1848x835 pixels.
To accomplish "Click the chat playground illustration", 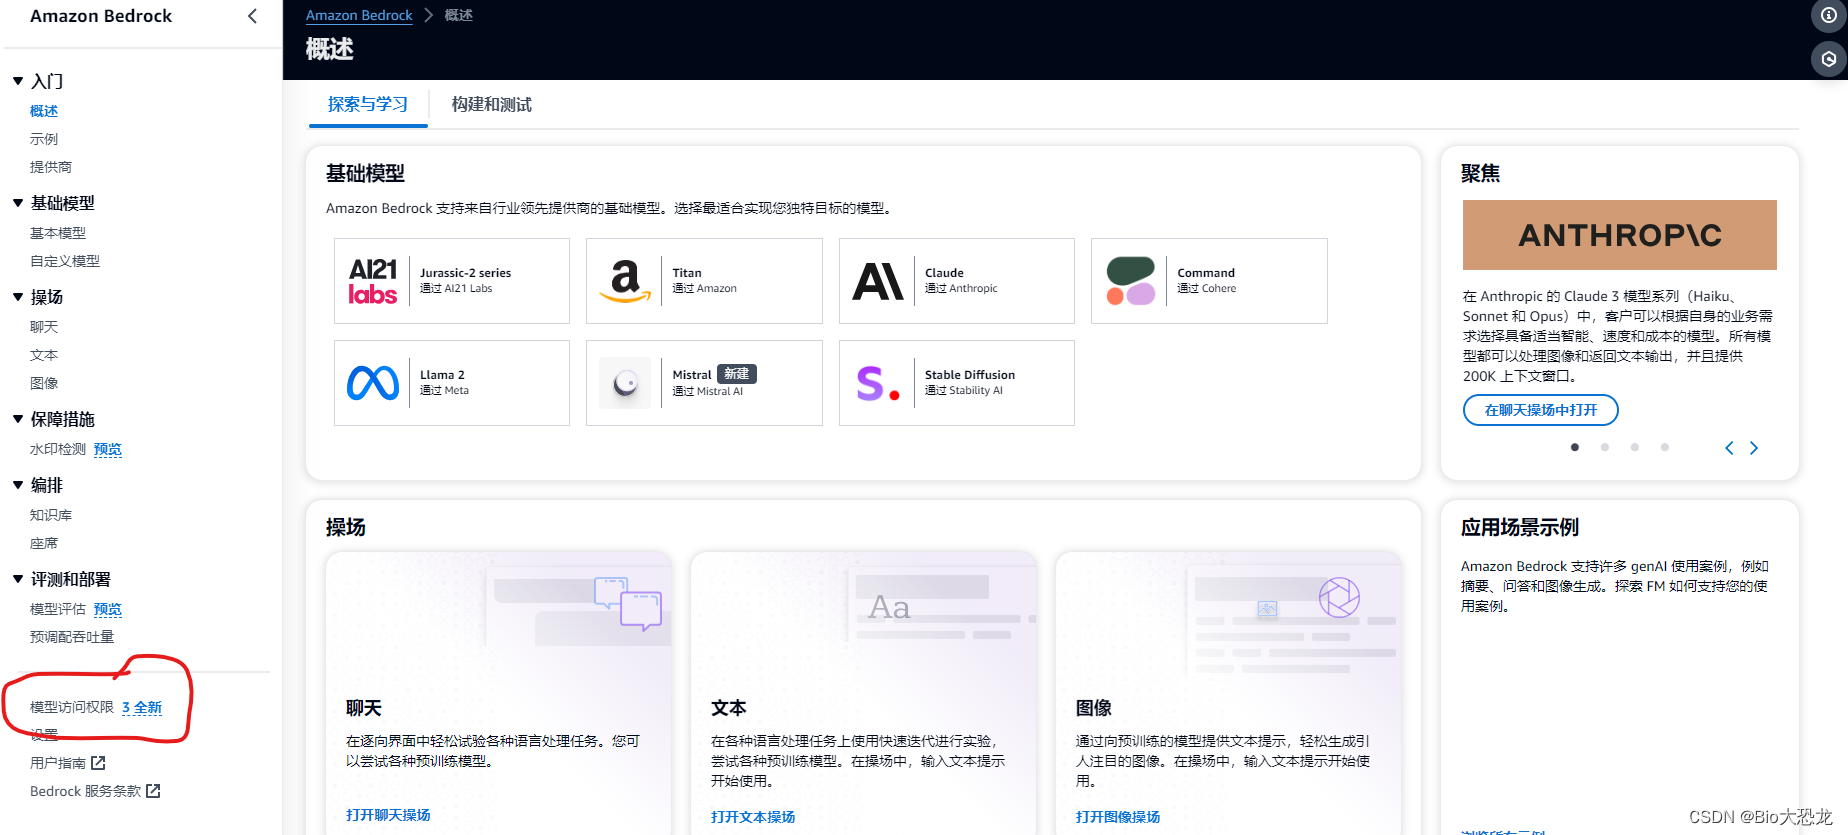I will click(578, 606).
